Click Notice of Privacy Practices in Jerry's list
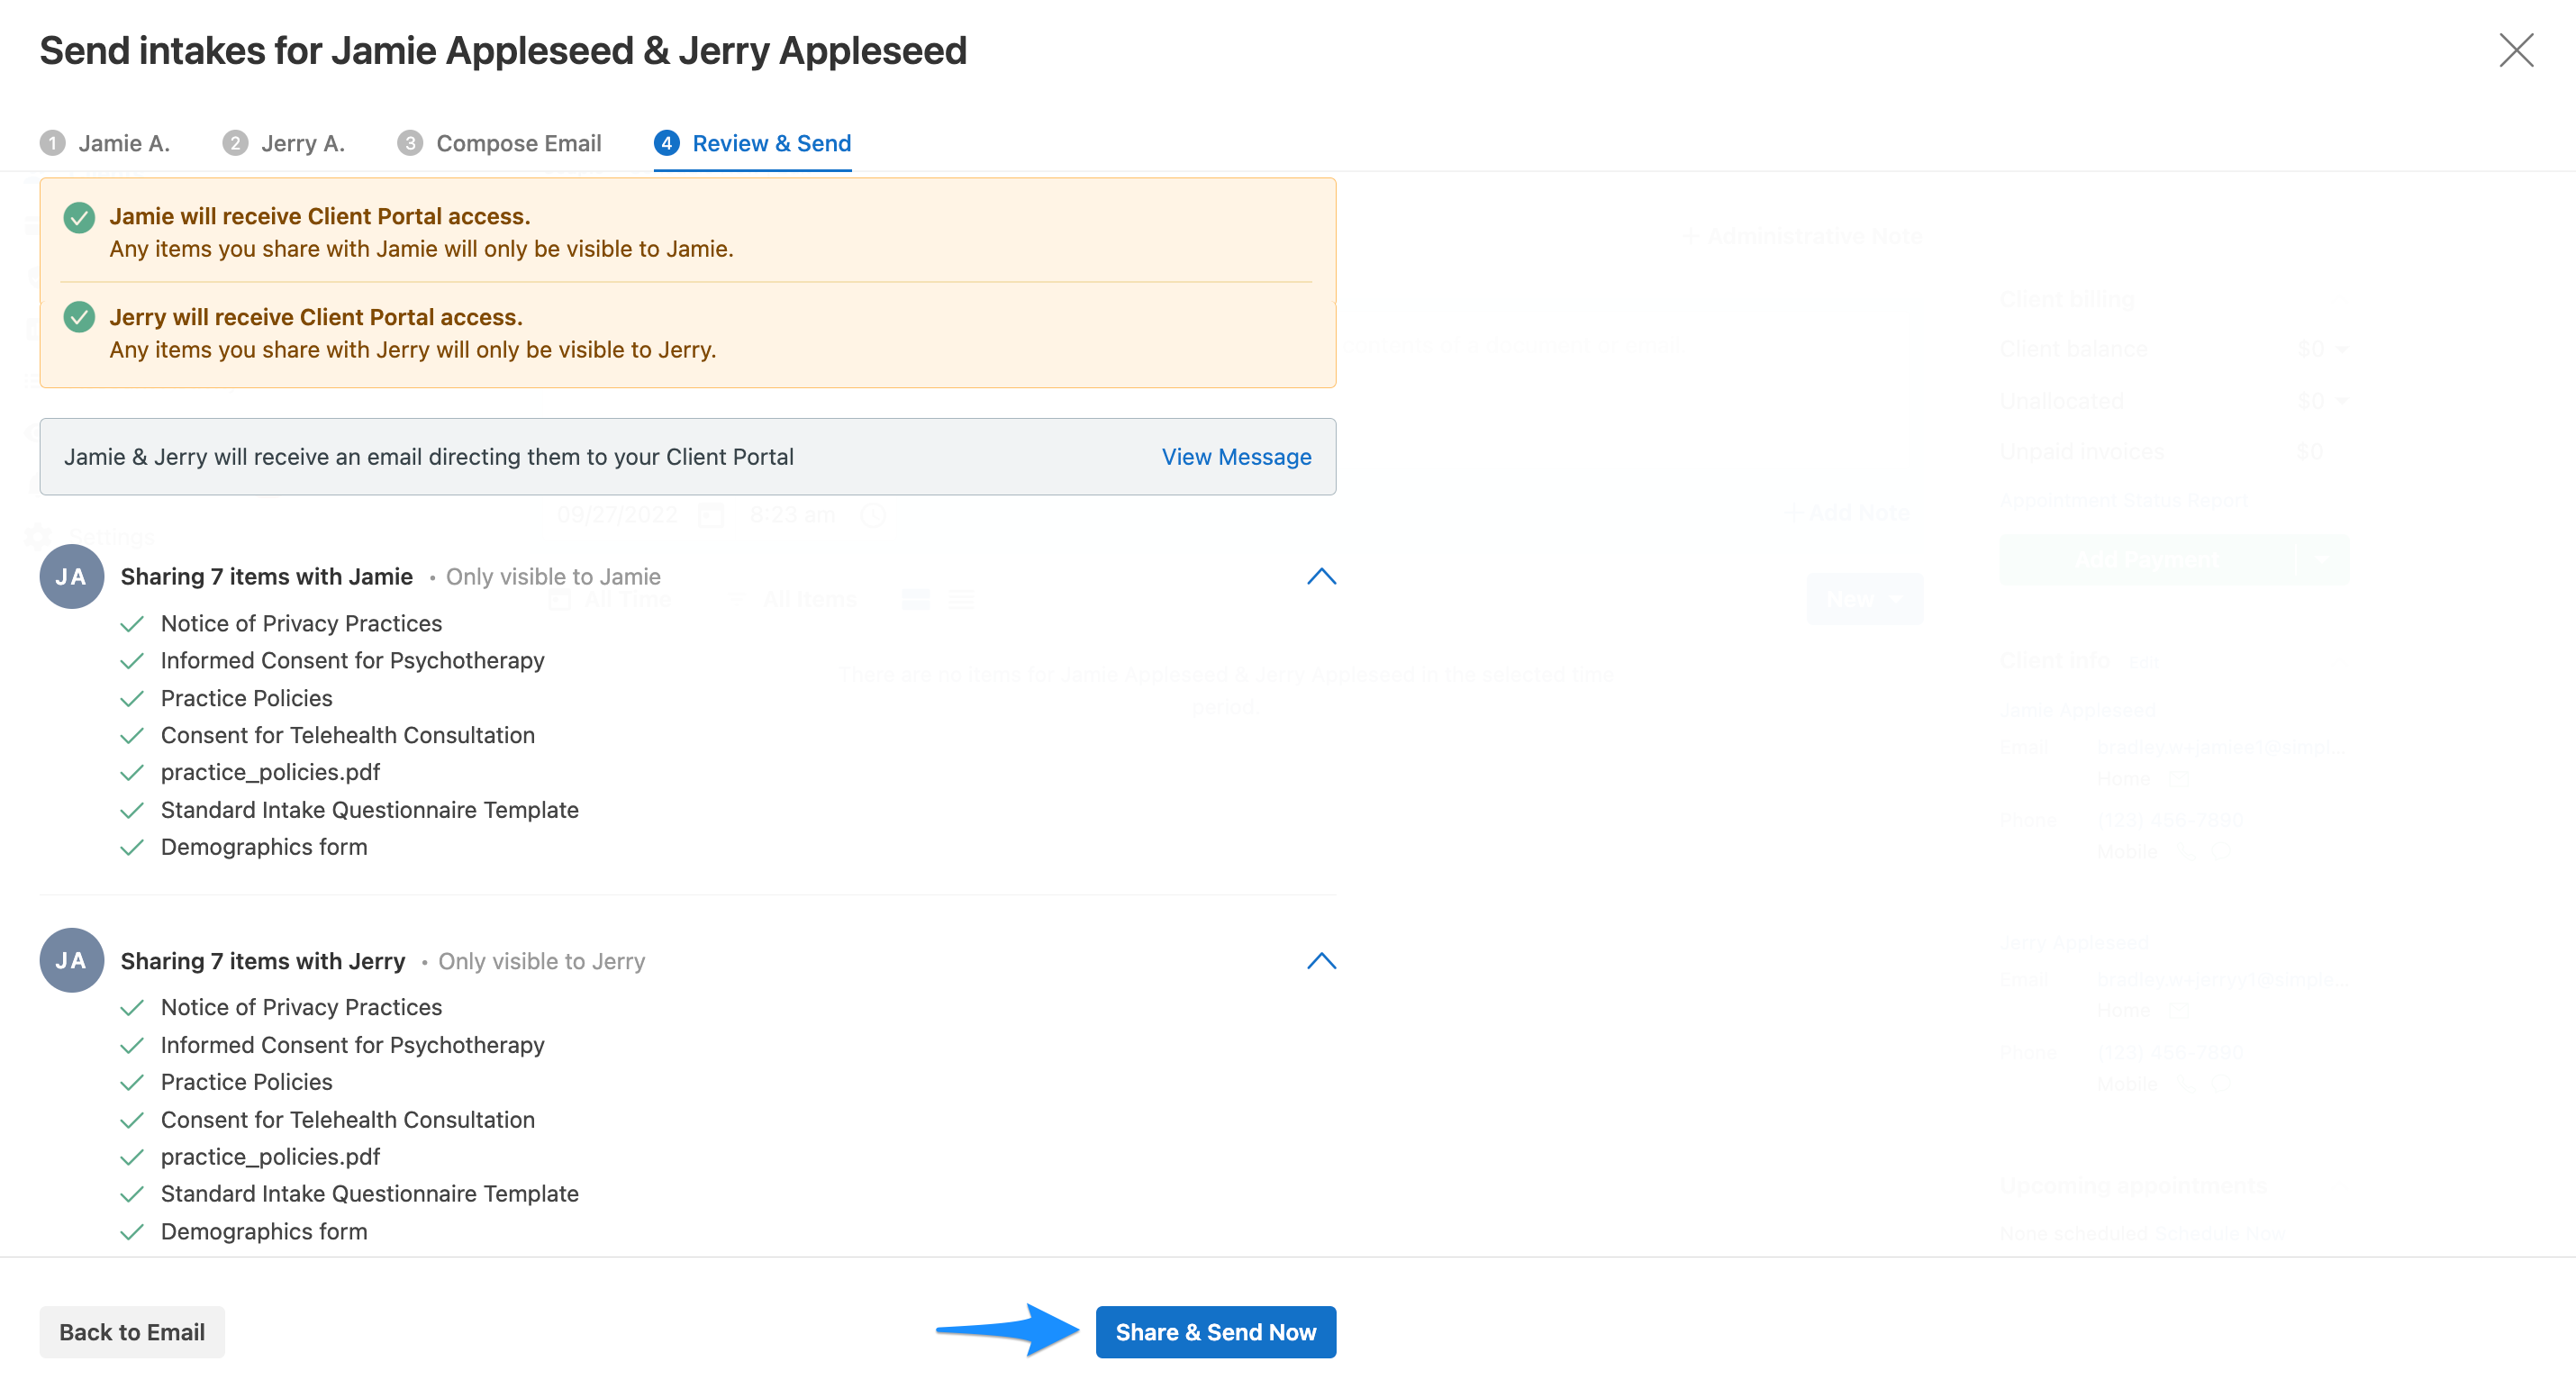Viewport: 2576px width, 1398px height. (x=301, y=1007)
